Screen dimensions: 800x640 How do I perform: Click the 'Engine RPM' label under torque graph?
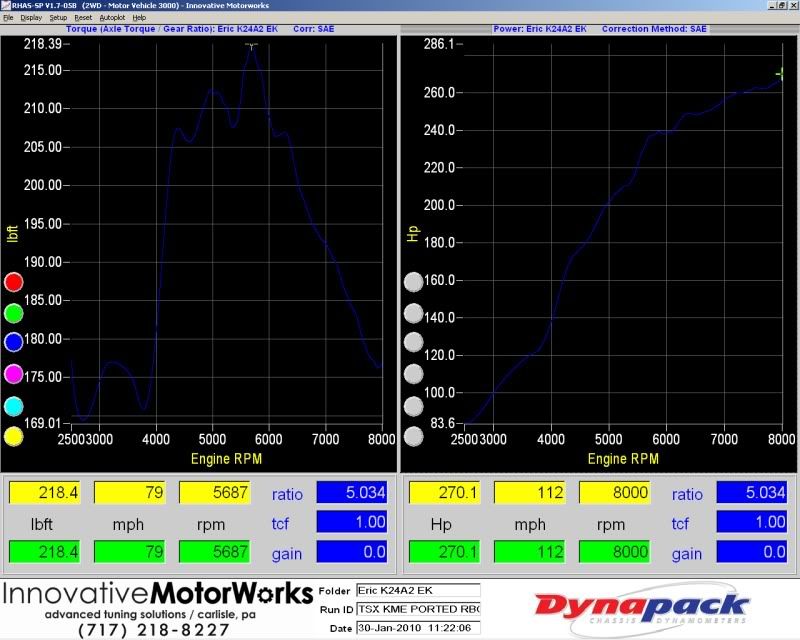(226, 459)
